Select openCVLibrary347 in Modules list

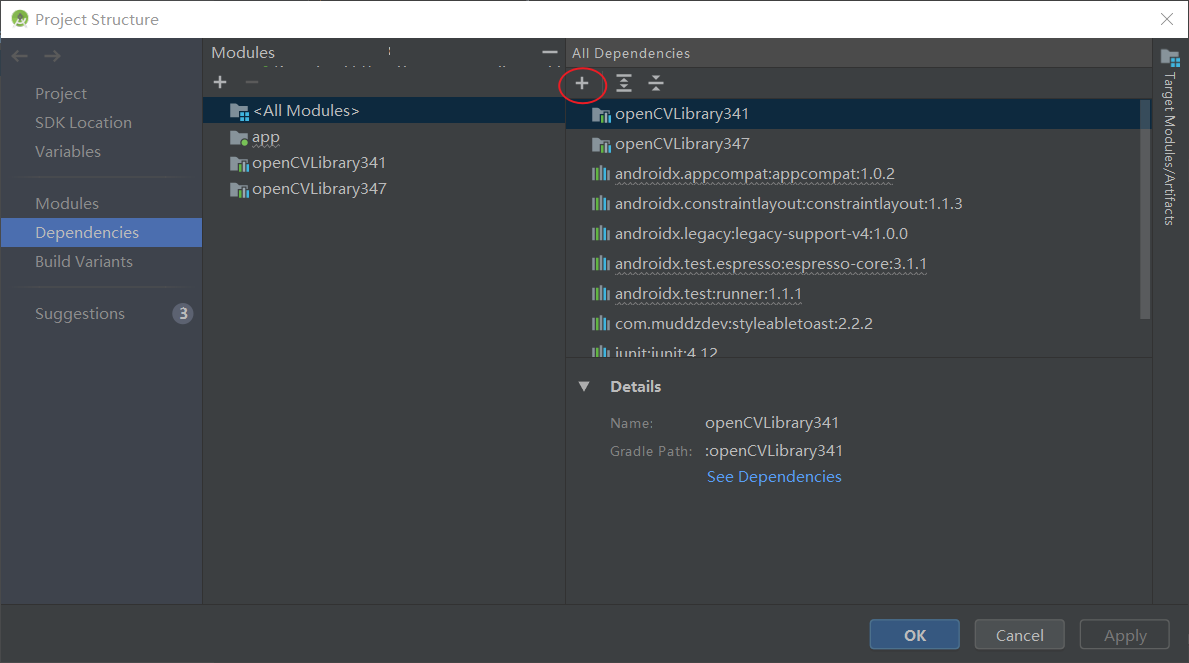point(384,189)
